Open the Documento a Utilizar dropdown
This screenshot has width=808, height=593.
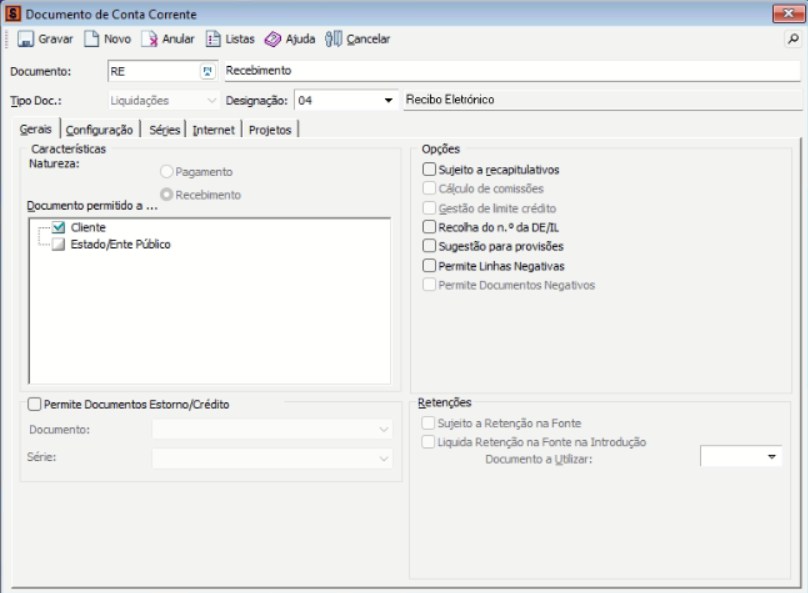tap(771, 457)
